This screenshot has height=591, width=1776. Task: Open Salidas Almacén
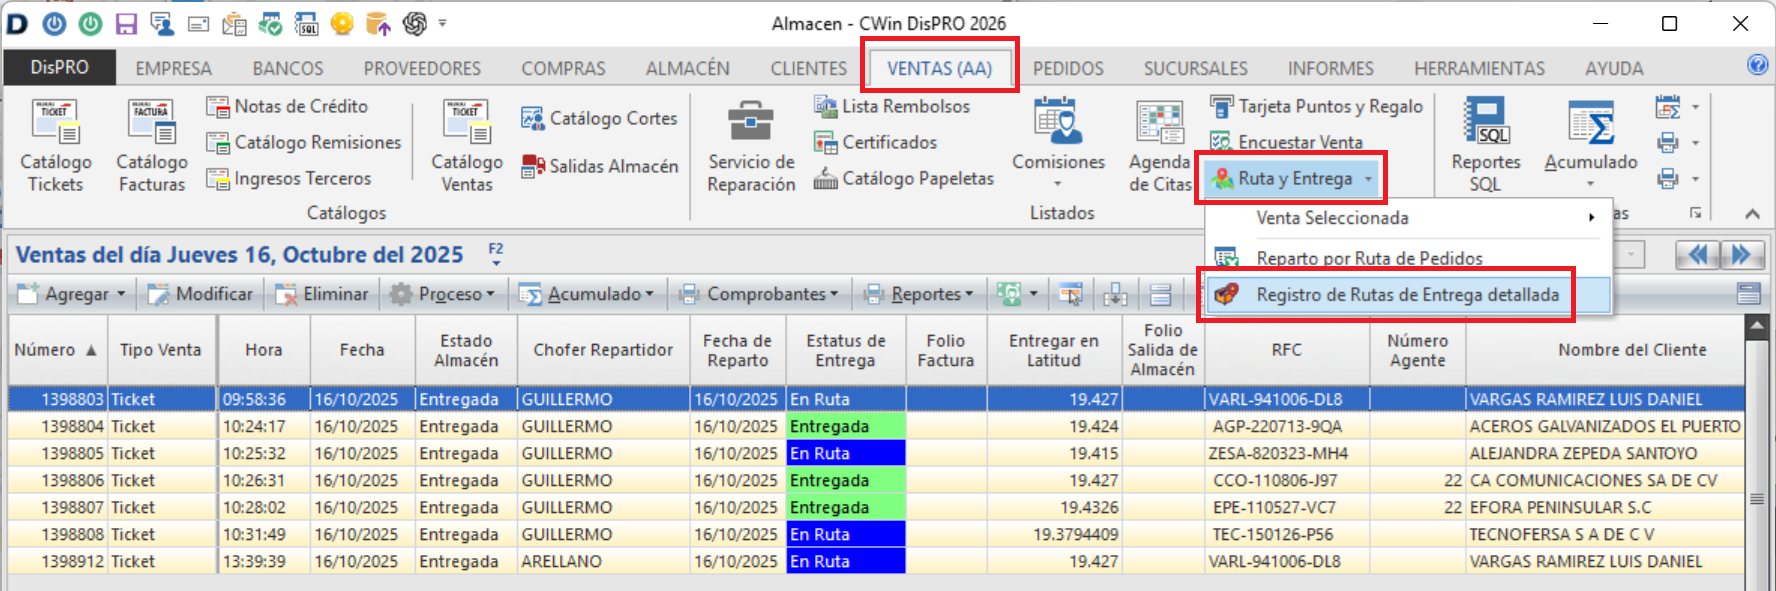pyautogui.click(x=599, y=166)
